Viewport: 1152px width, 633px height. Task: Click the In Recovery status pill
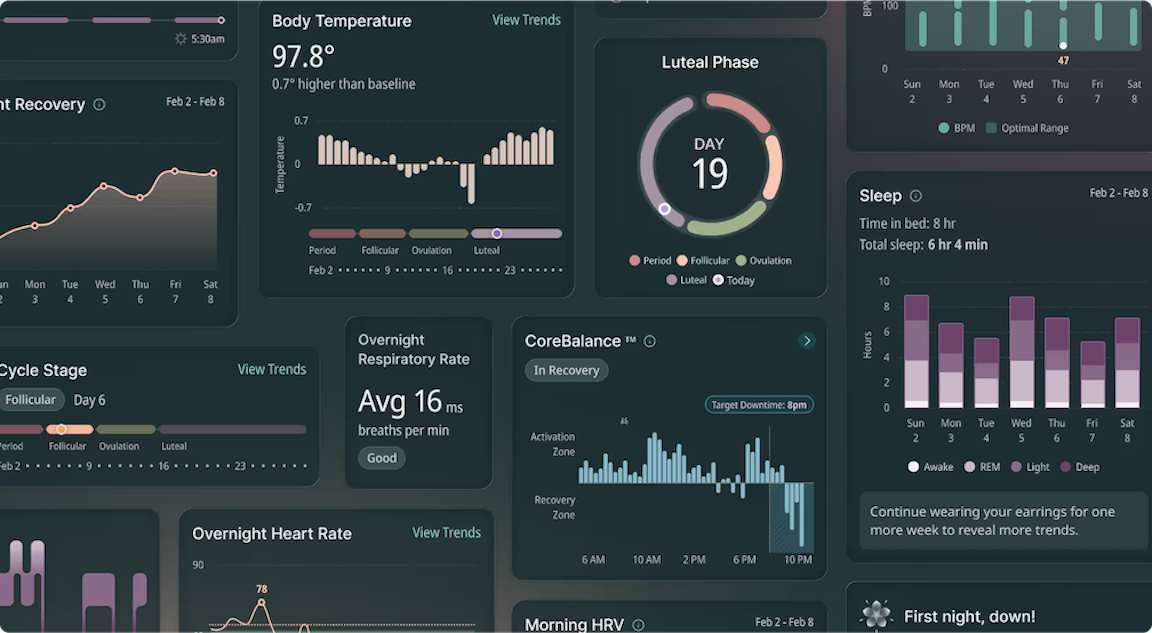point(566,370)
